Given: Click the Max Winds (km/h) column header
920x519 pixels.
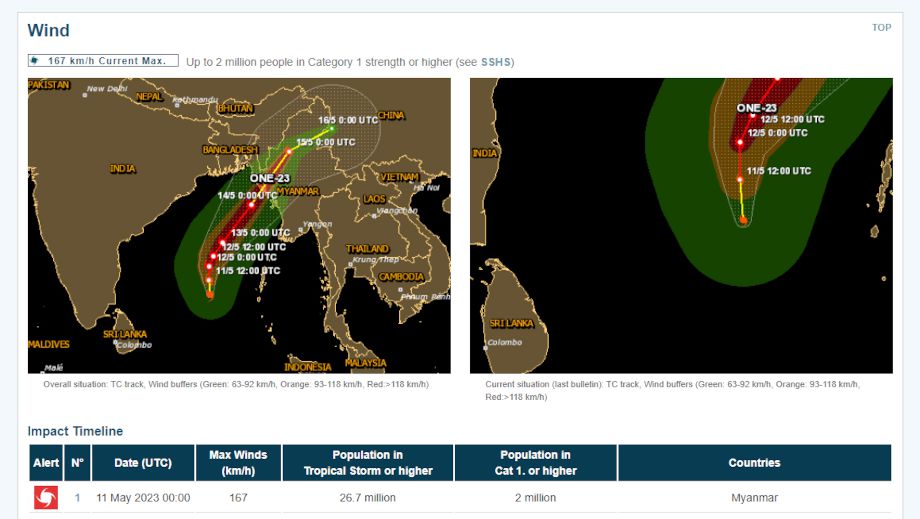Looking at the screenshot, I should 238,463.
